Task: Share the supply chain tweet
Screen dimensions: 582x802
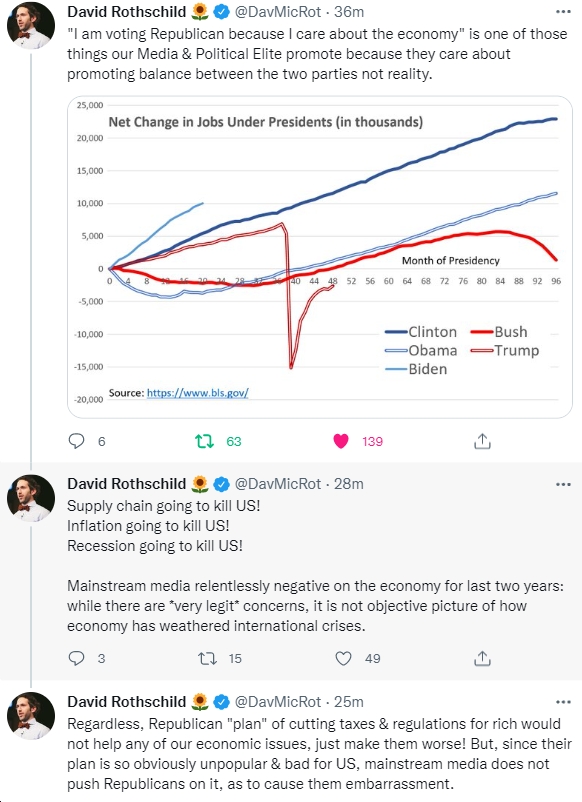Action: tap(482, 658)
